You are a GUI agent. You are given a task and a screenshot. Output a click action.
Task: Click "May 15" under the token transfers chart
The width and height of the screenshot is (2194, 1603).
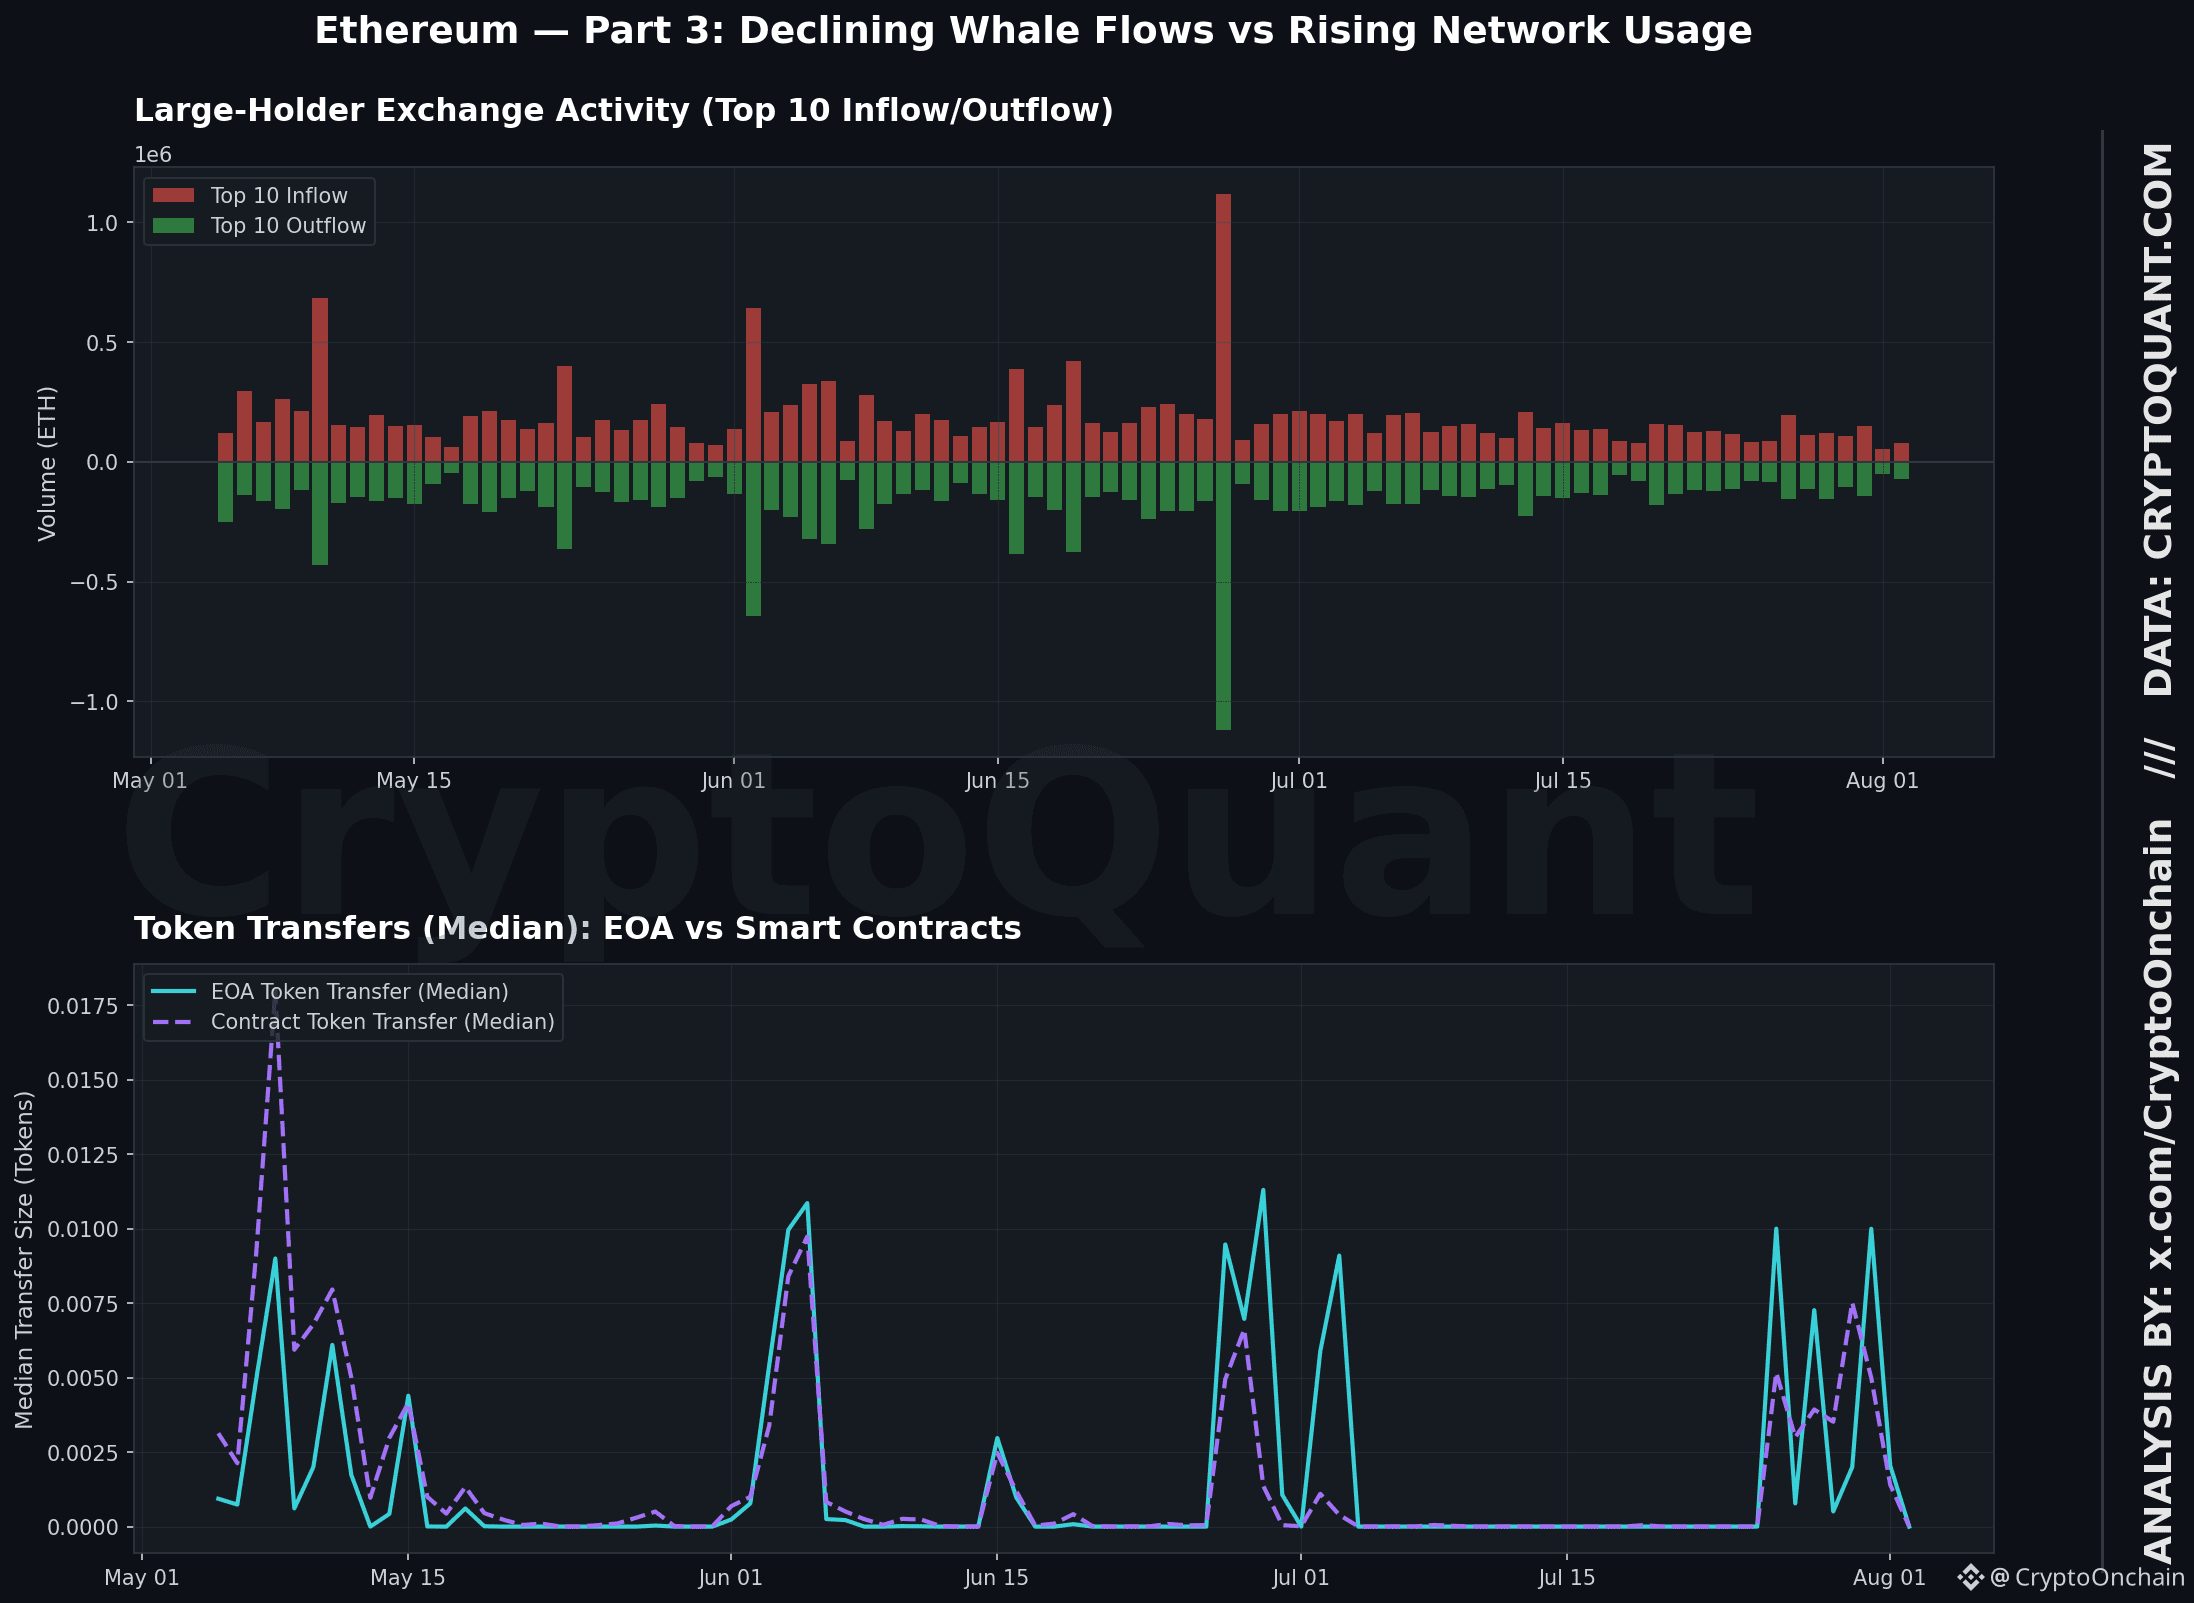coord(408,1578)
